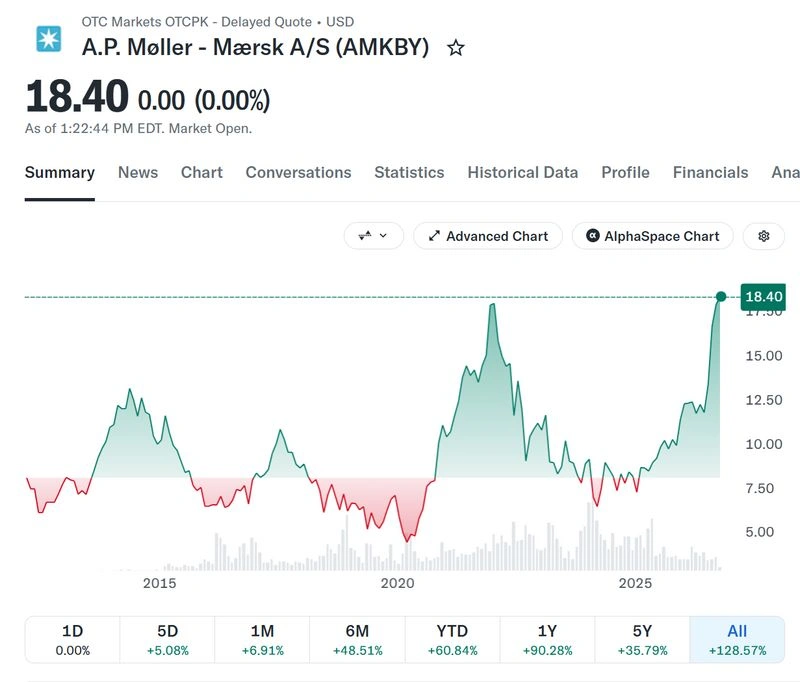
Task: Click the AlphaSpace logo icon
Action: pos(592,236)
